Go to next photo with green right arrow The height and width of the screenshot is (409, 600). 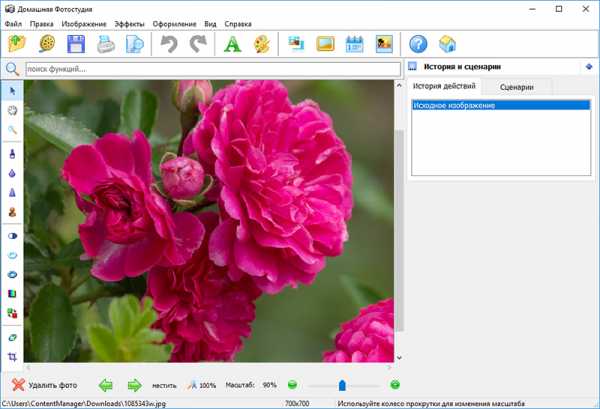pos(134,385)
